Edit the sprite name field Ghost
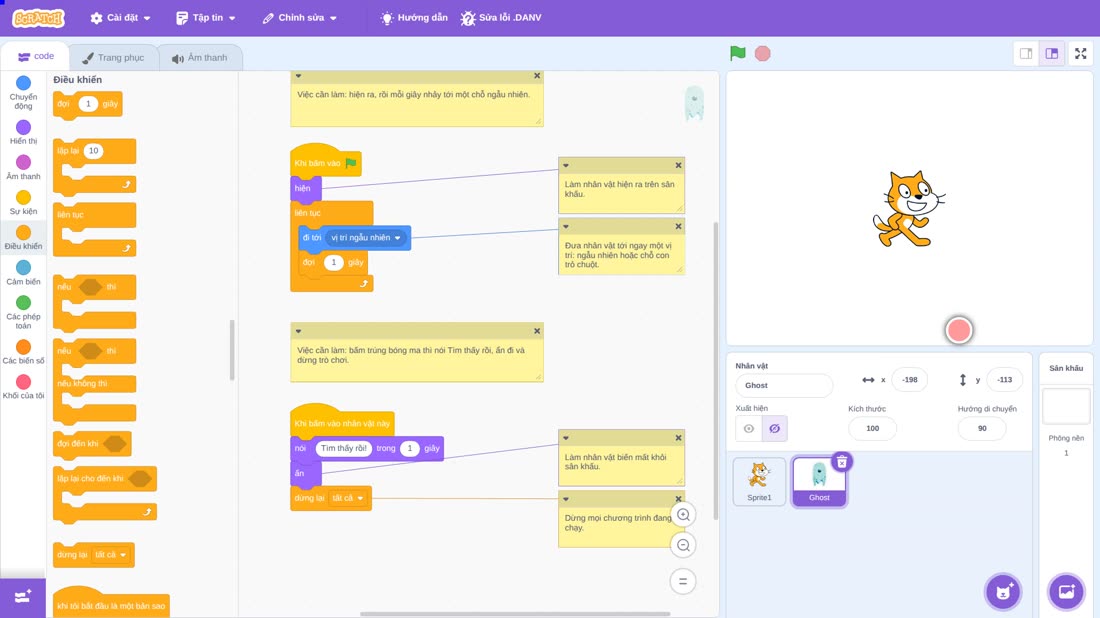The height and width of the screenshot is (618, 1100). click(784, 385)
